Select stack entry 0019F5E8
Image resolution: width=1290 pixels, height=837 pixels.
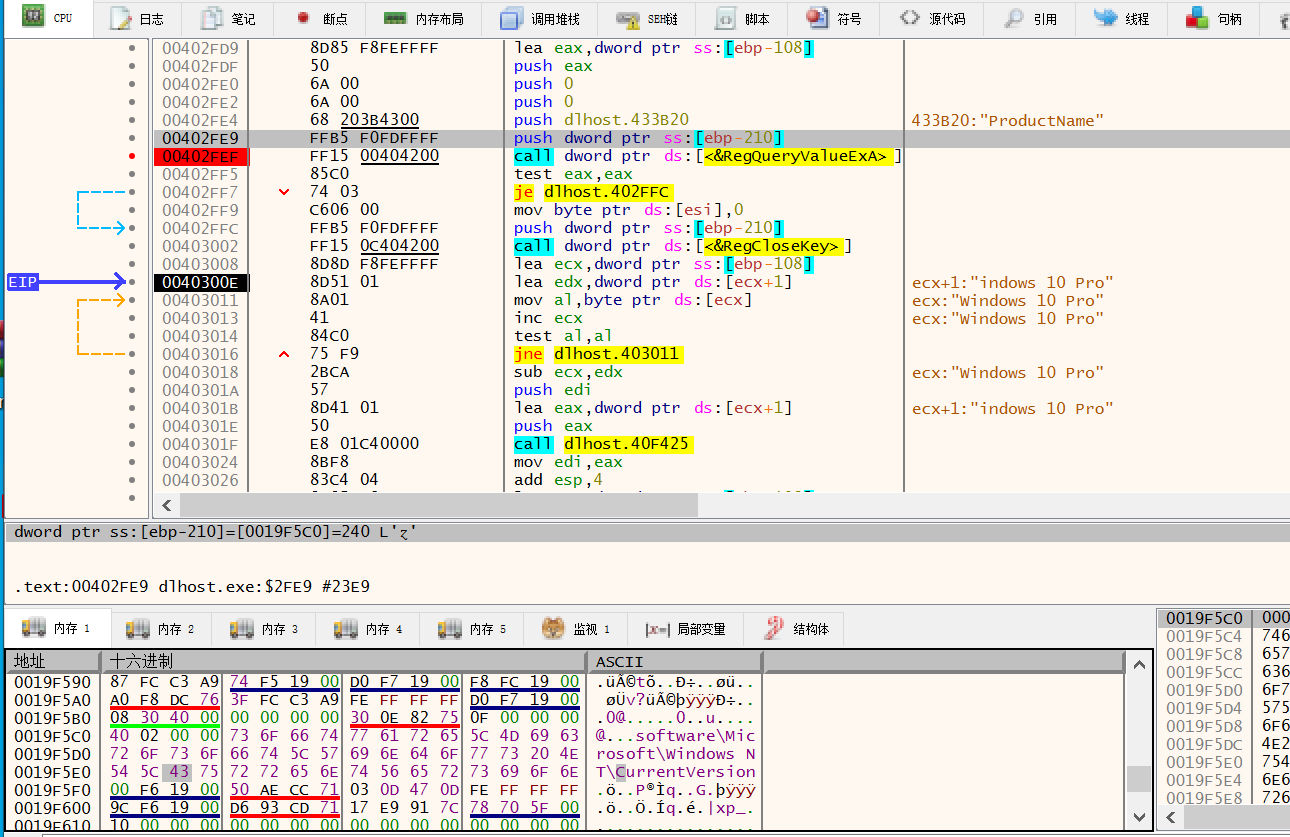click(1204, 798)
